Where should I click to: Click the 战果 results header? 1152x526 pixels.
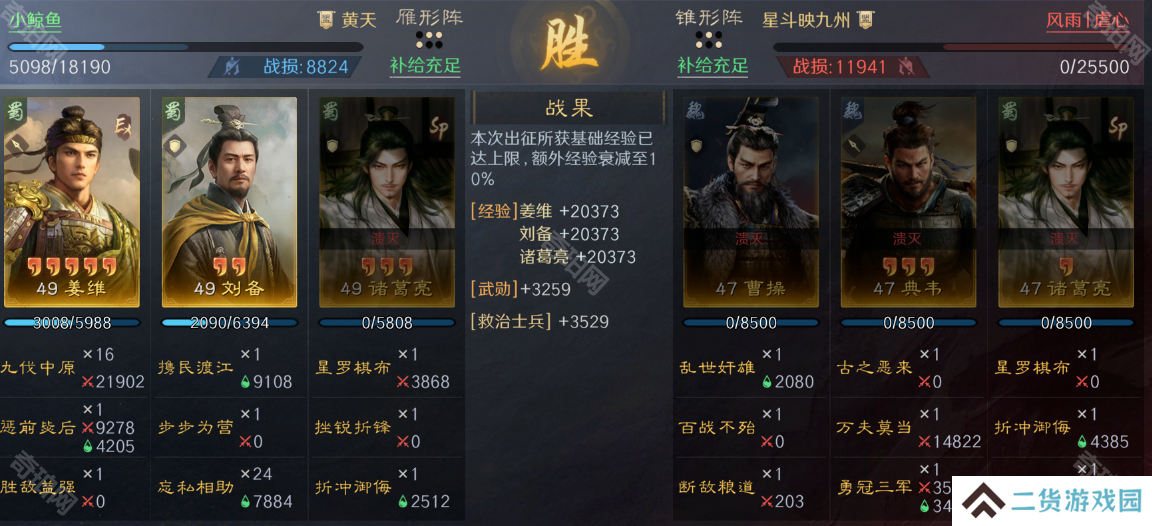(x=568, y=109)
